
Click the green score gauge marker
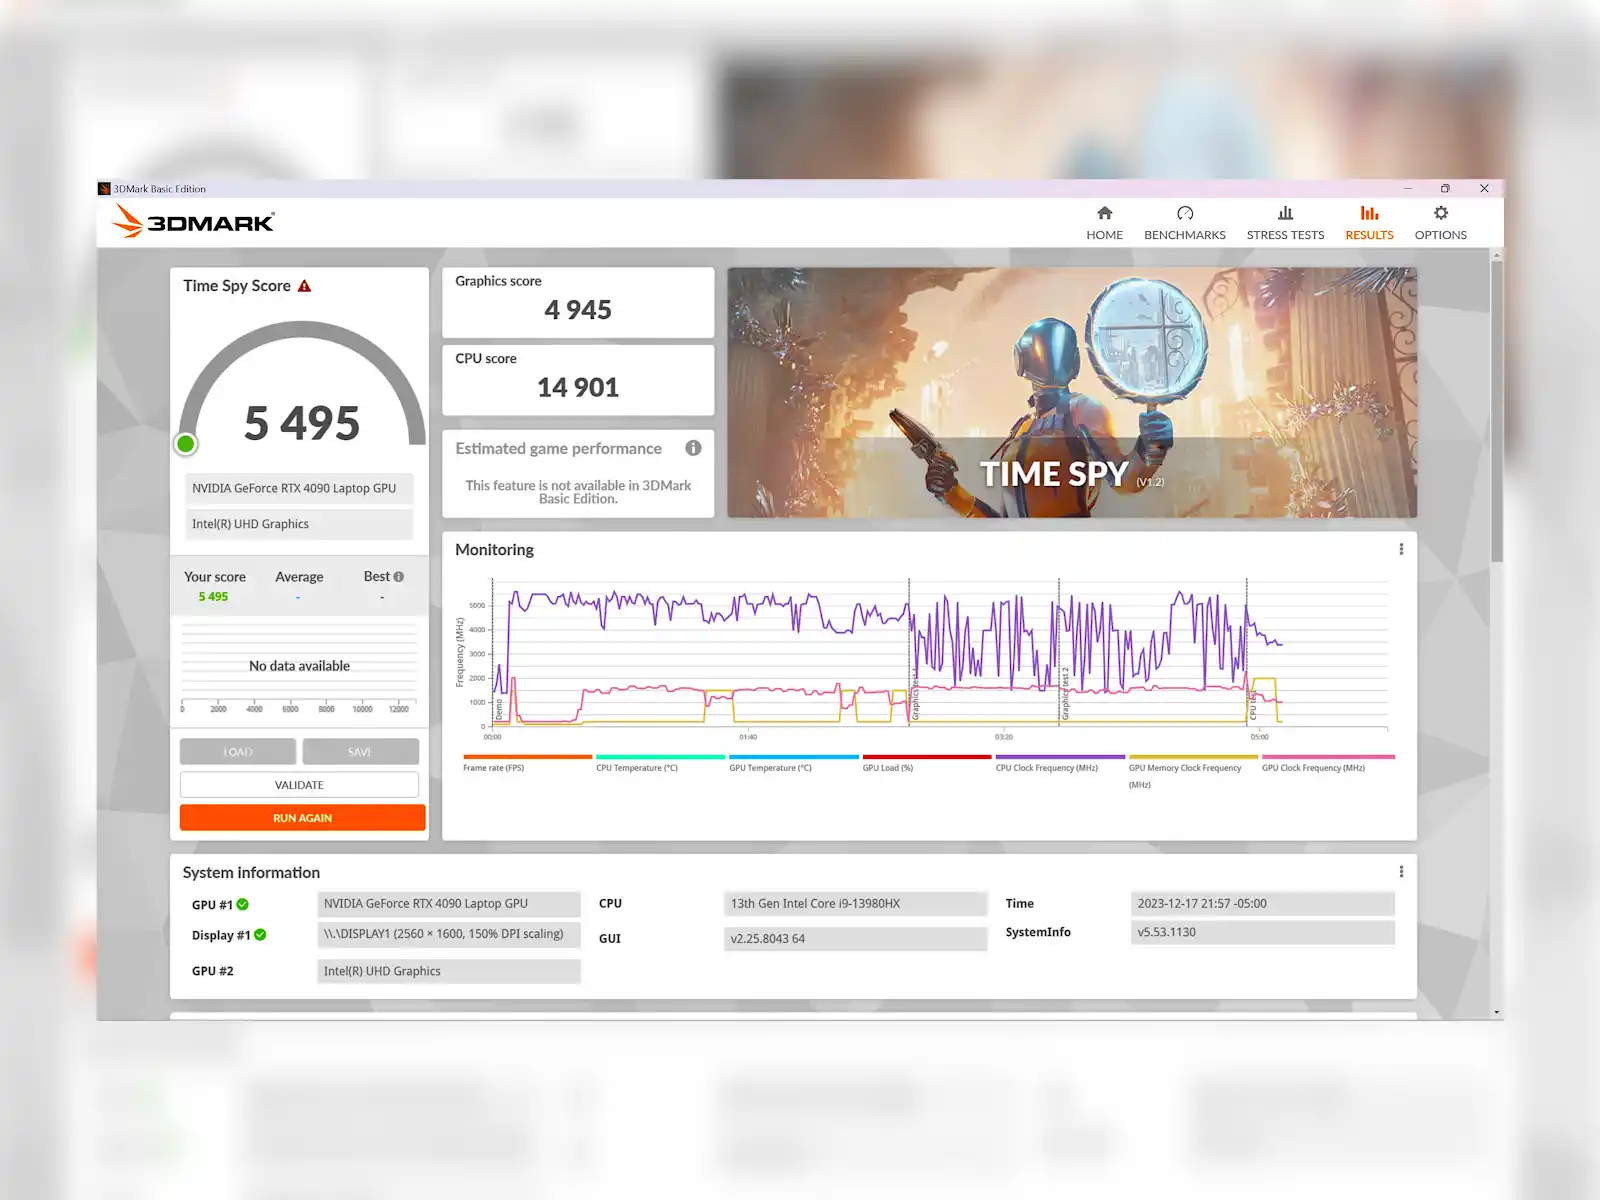point(186,444)
